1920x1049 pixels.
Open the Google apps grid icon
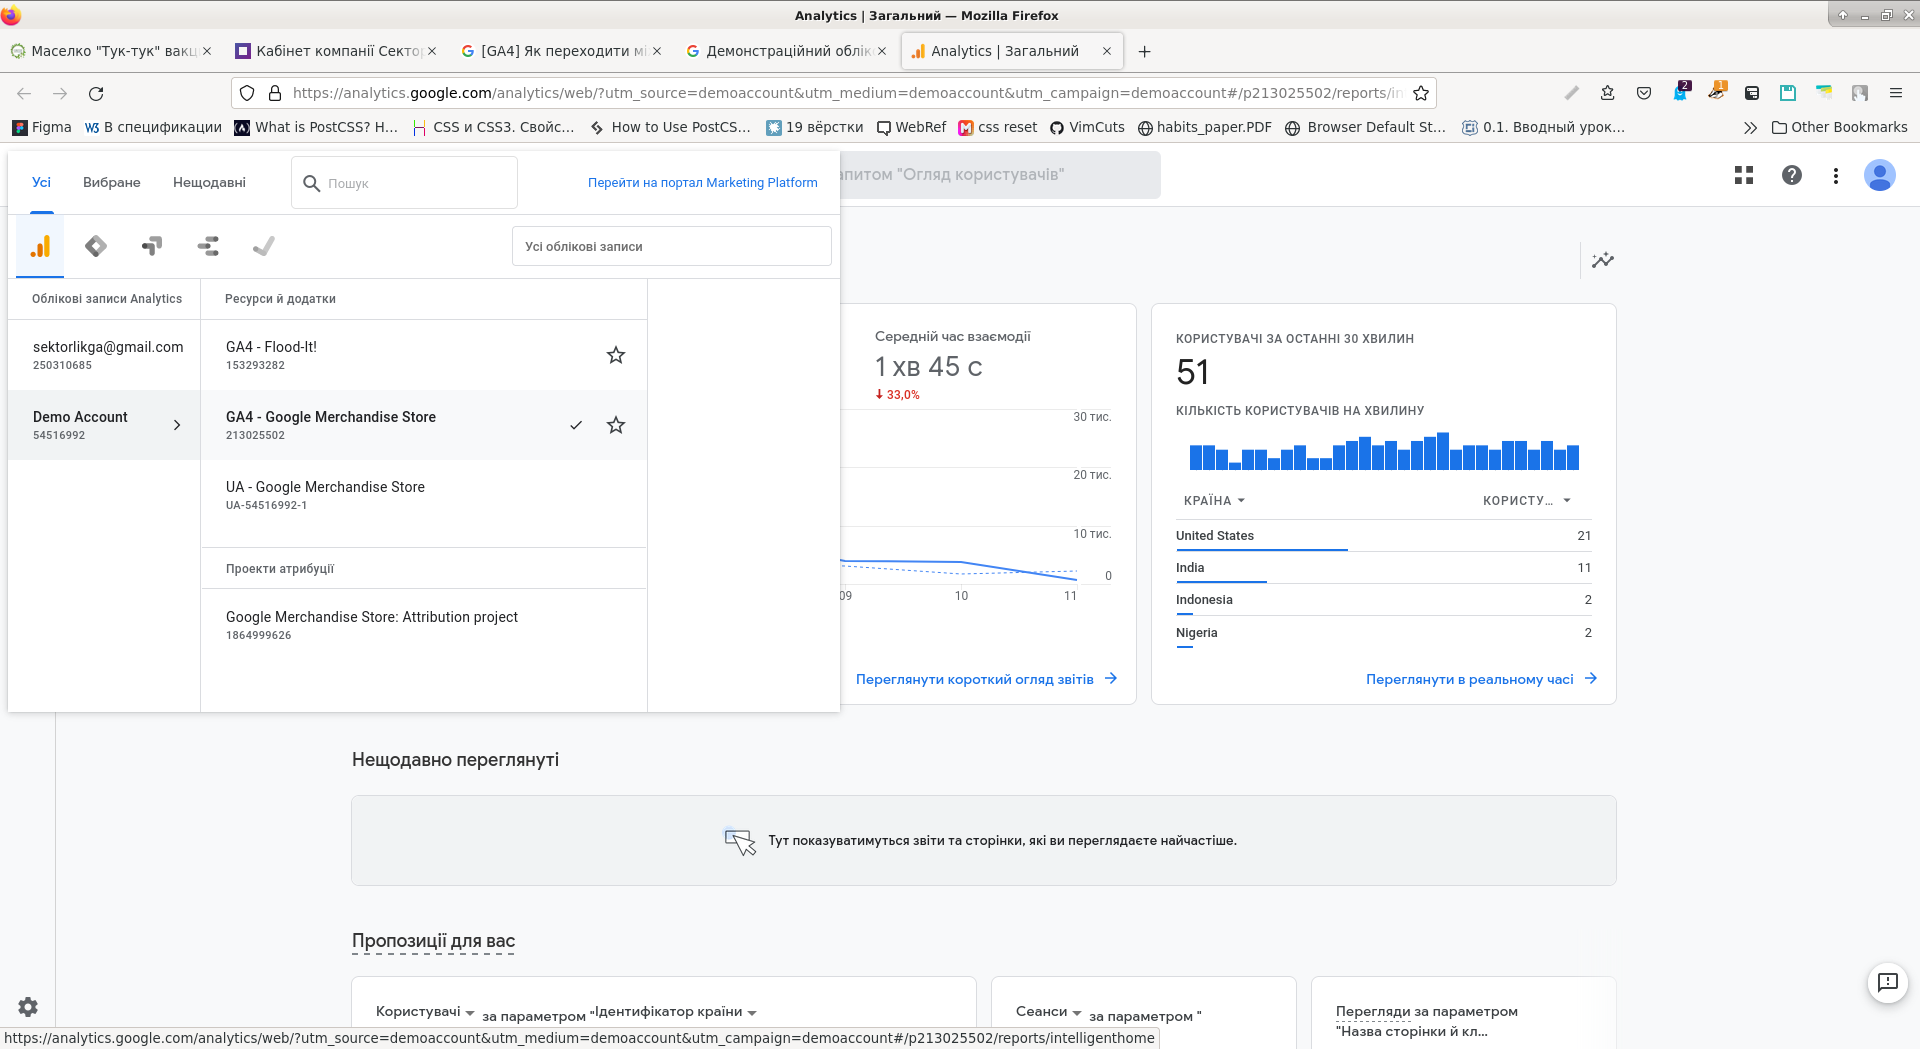[1744, 175]
